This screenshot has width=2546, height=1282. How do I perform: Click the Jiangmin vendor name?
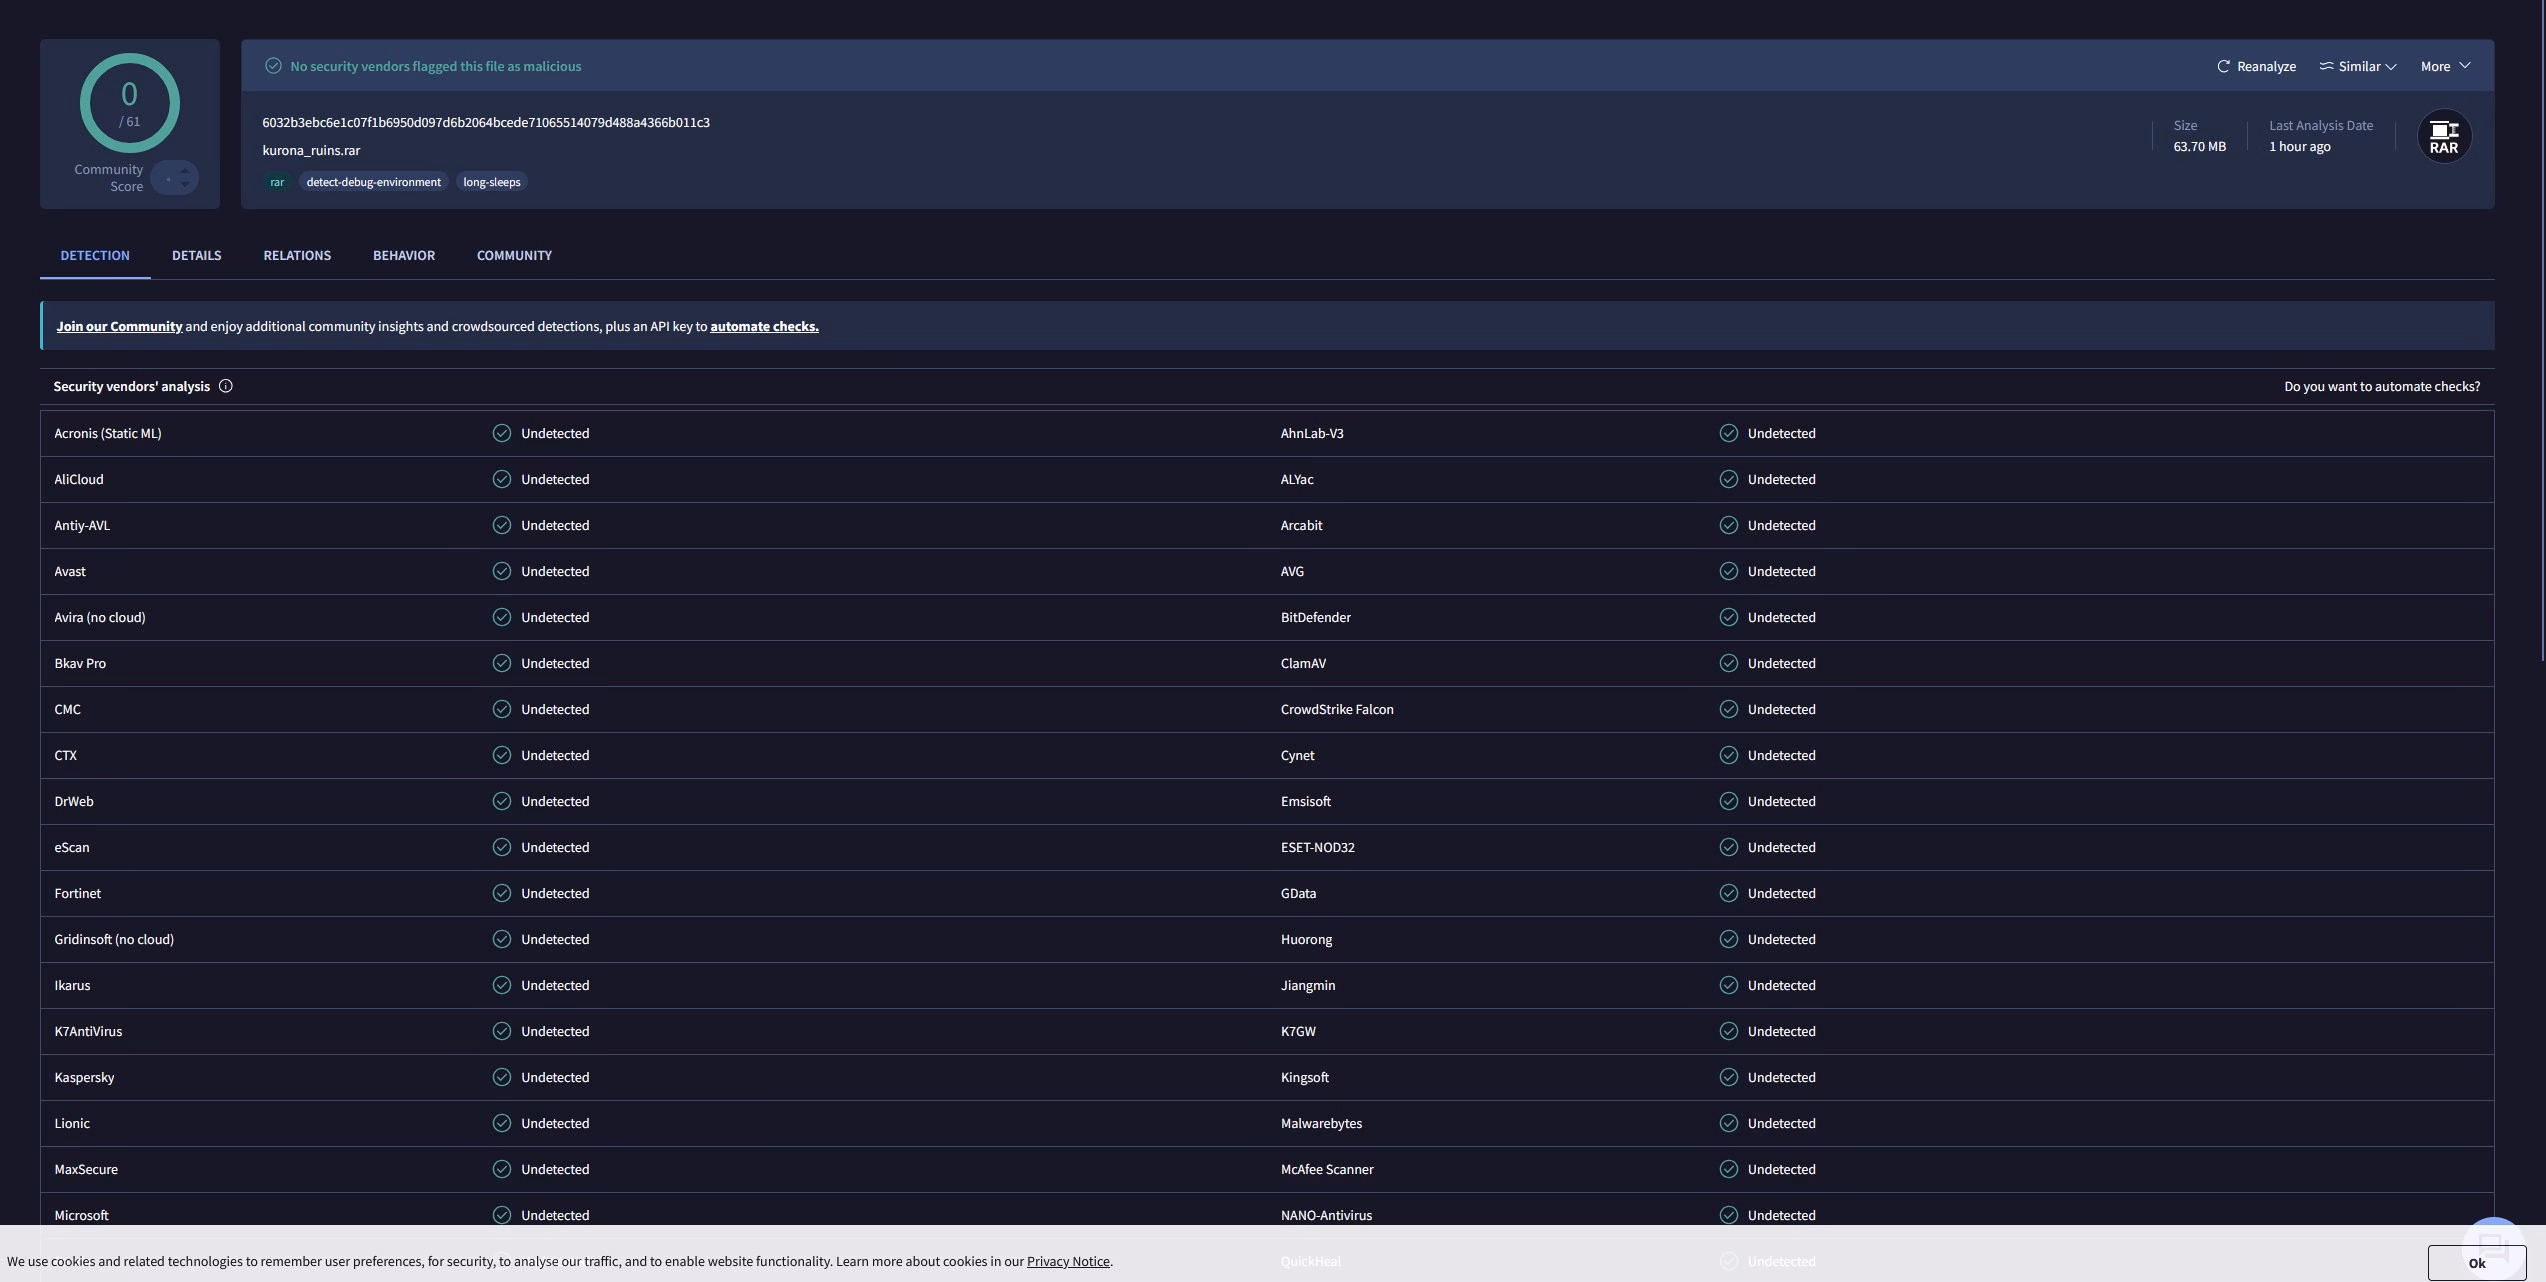pyautogui.click(x=1308, y=985)
